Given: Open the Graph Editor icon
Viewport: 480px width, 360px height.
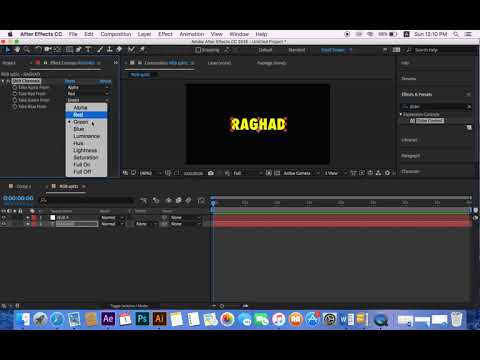Looking at the screenshot, I should pos(201,200).
